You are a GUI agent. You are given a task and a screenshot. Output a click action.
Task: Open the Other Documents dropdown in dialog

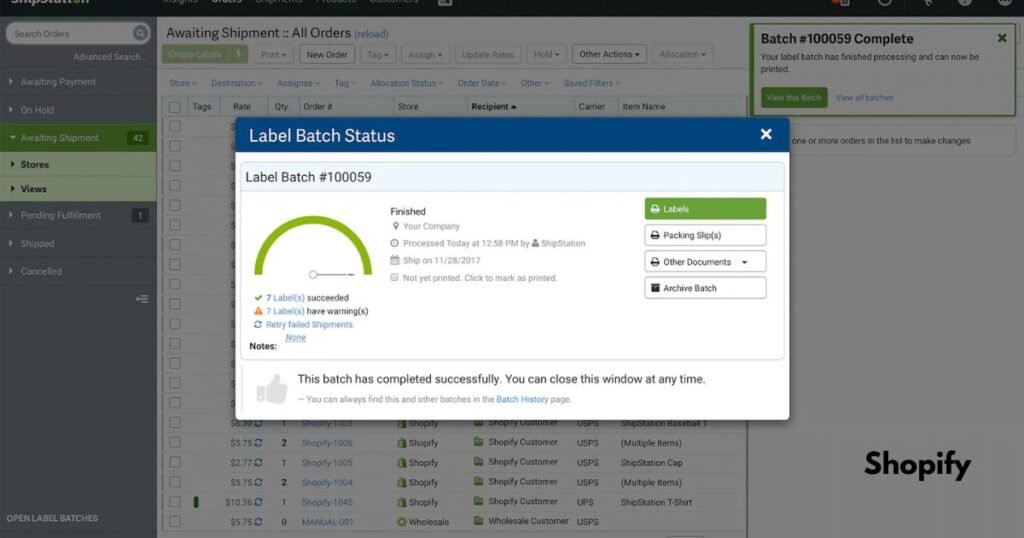[x=705, y=262]
